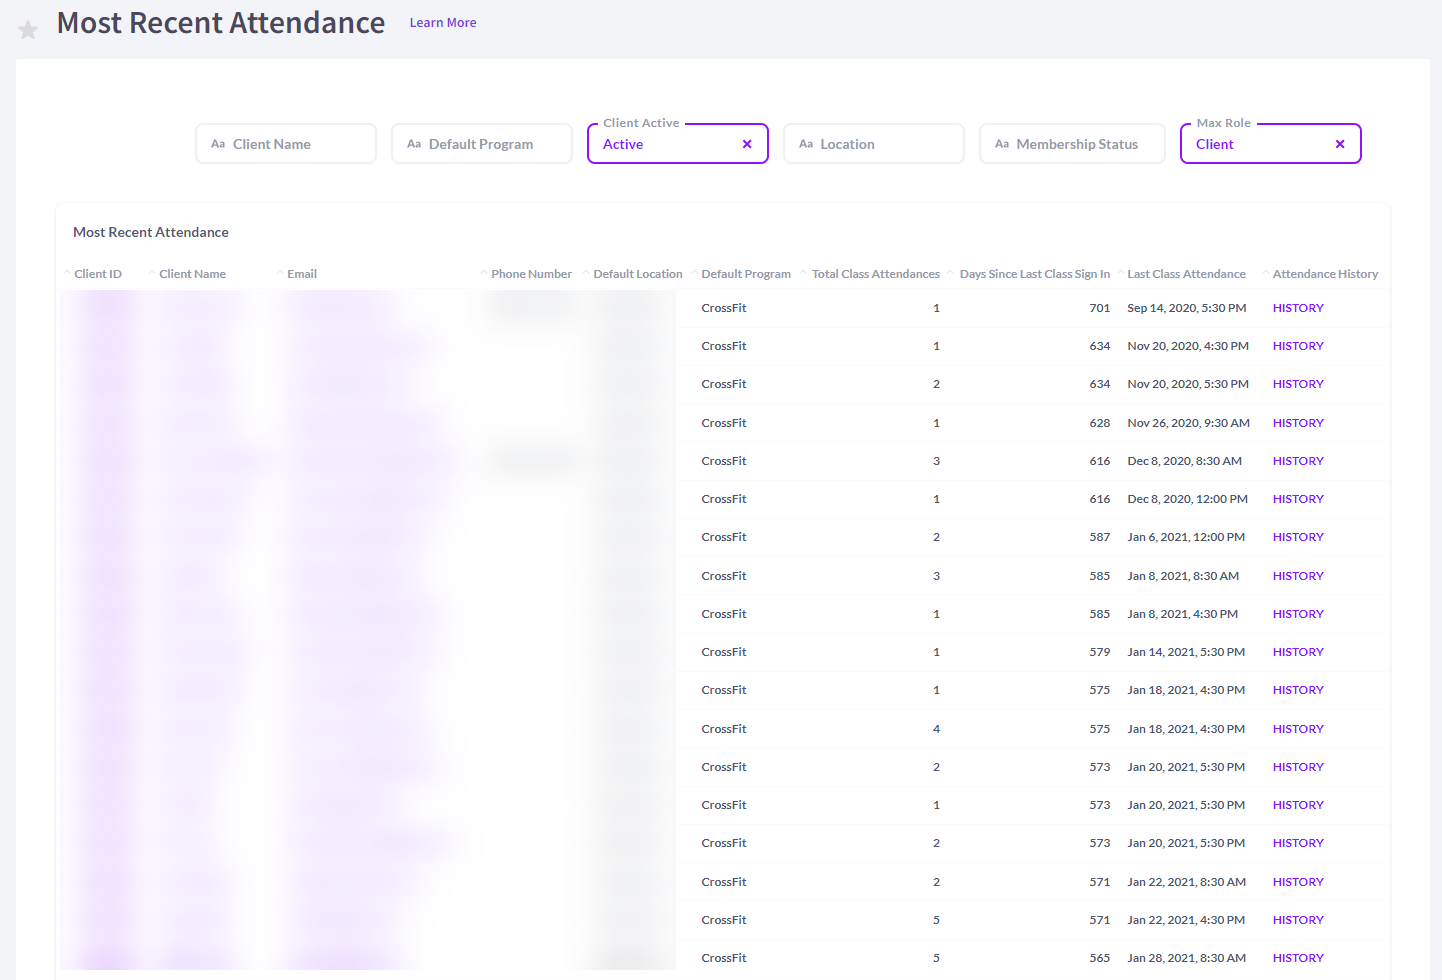
Task: Sort by the Client ID column header
Action: point(98,274)
